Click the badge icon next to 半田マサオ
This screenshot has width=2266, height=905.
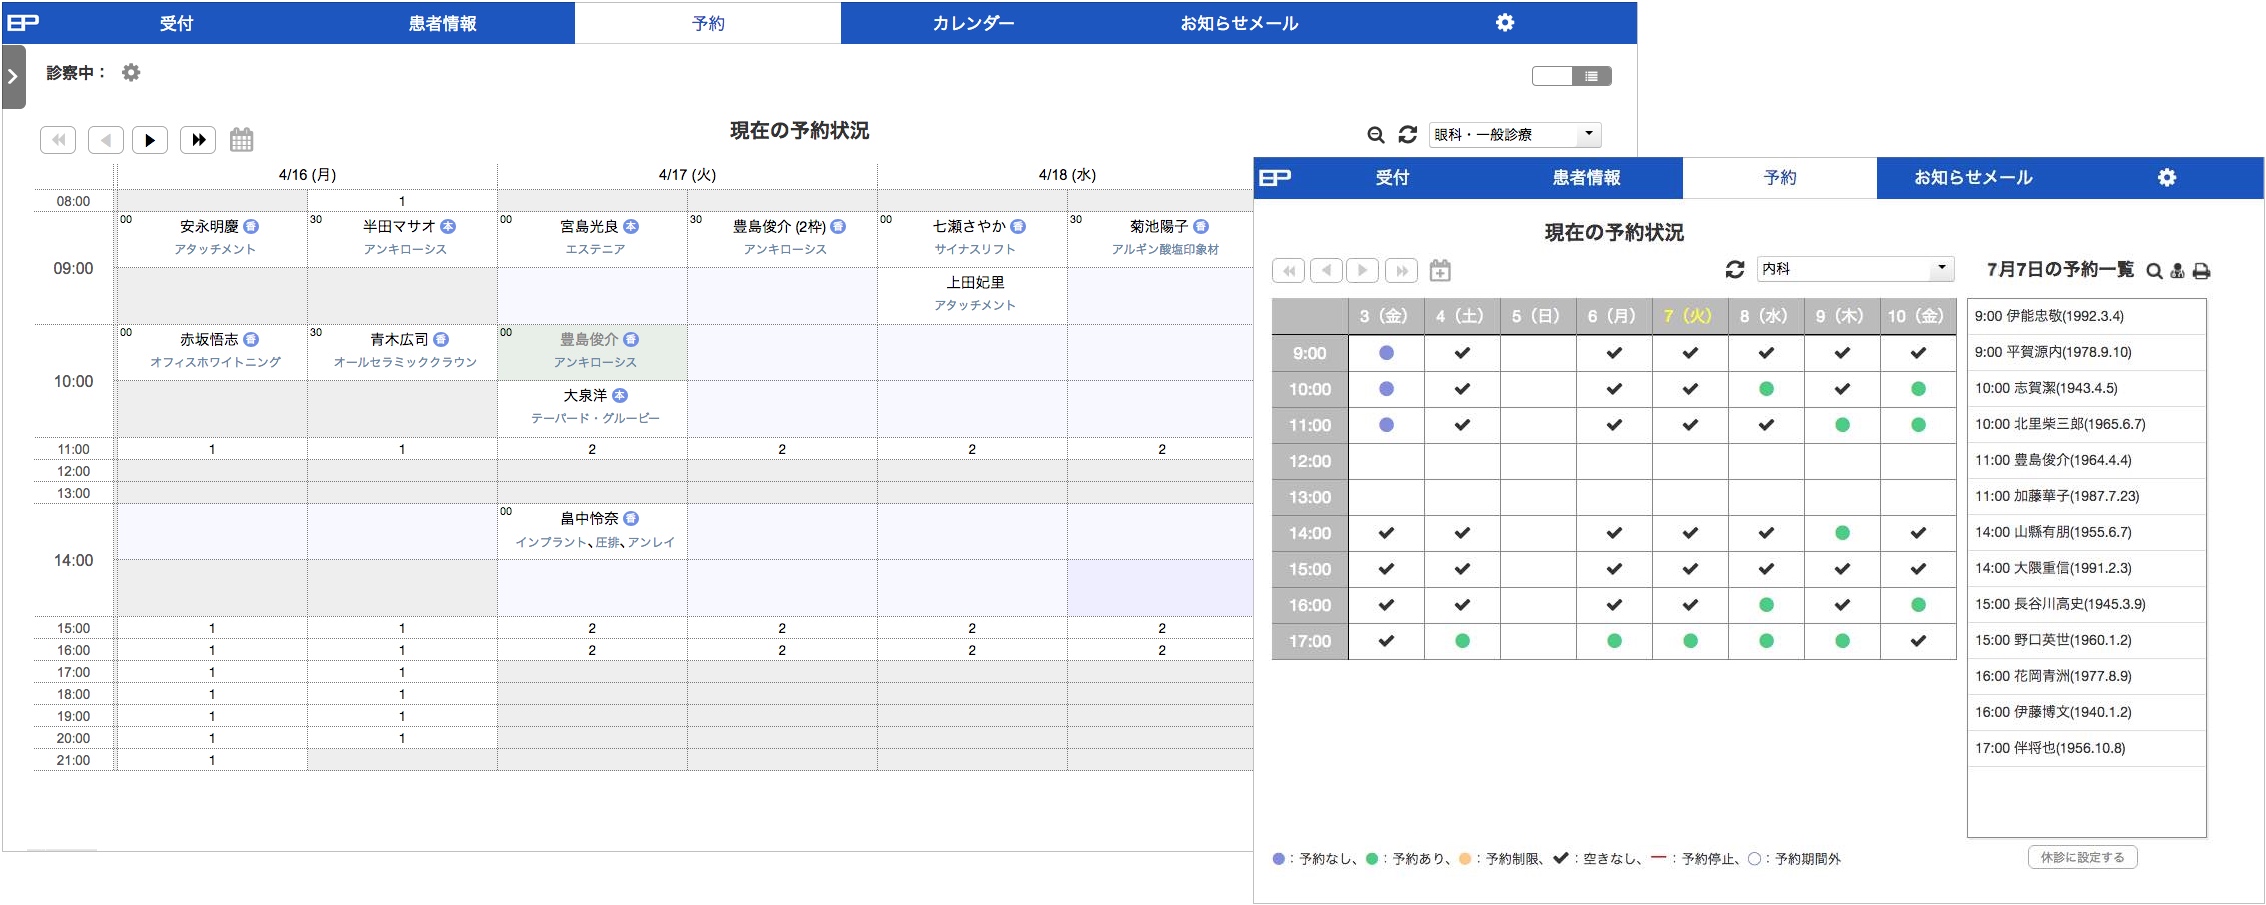448,227
